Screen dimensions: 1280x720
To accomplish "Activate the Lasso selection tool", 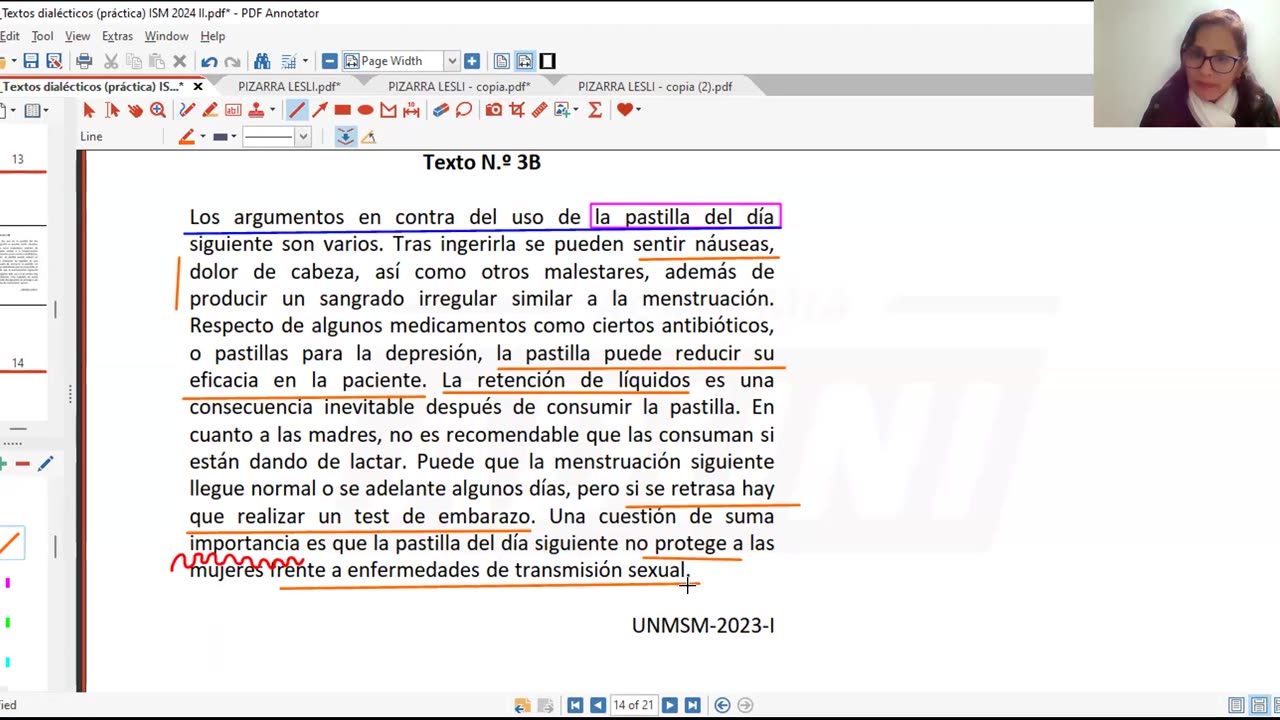I will [463, 110].
